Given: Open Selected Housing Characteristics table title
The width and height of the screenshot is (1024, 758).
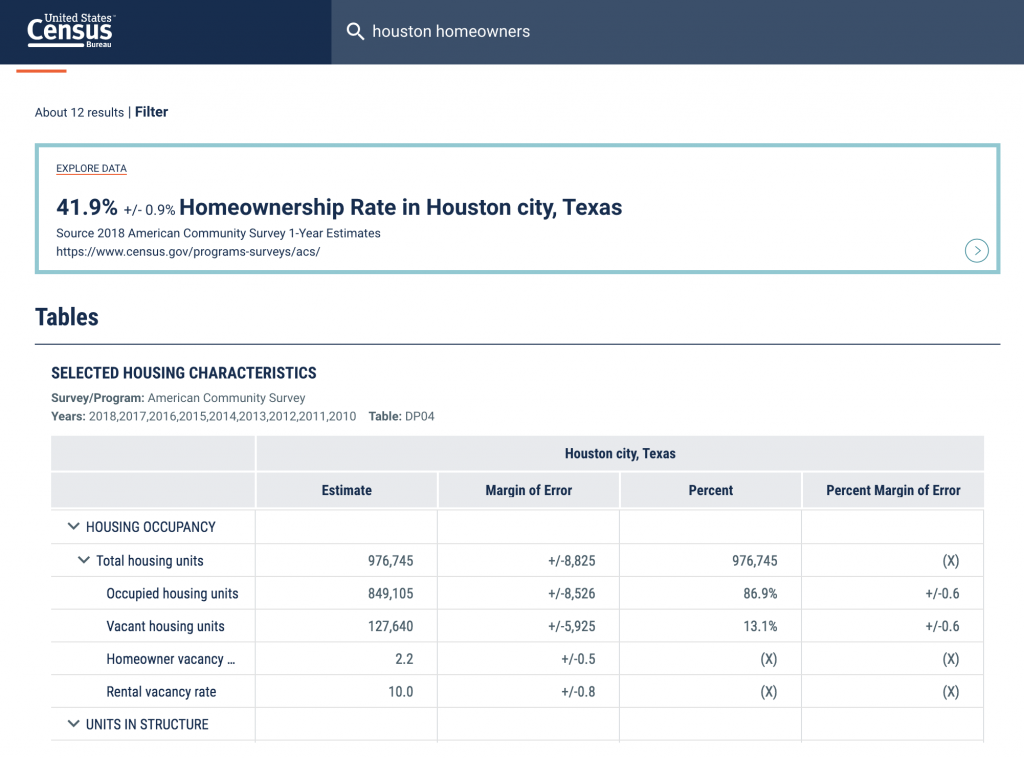Looking at the screenshot, I should tap(184, 373).
